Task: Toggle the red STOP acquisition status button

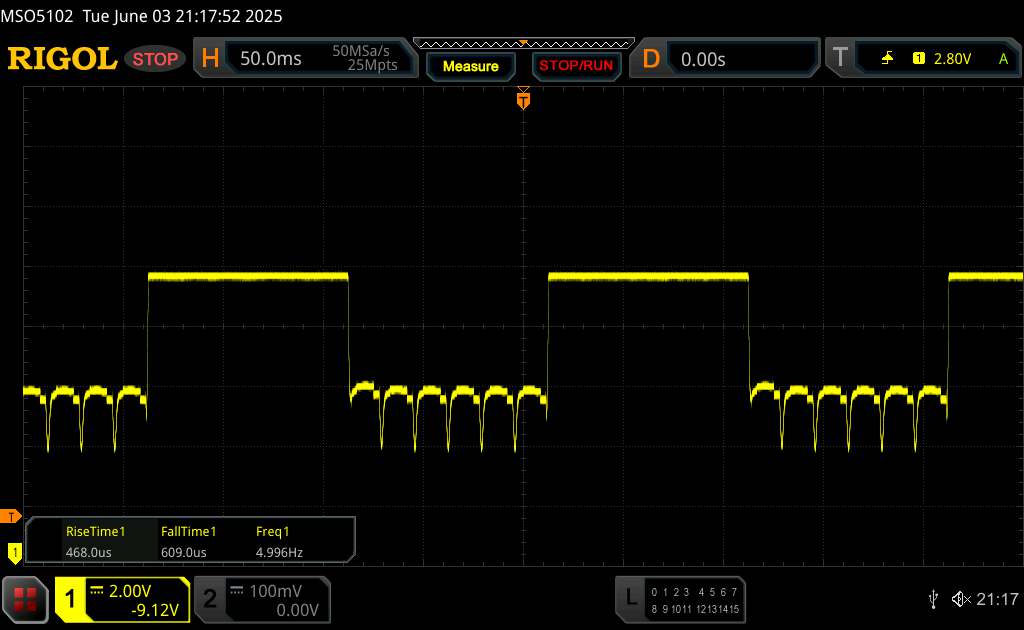Action: pos(155,59)
